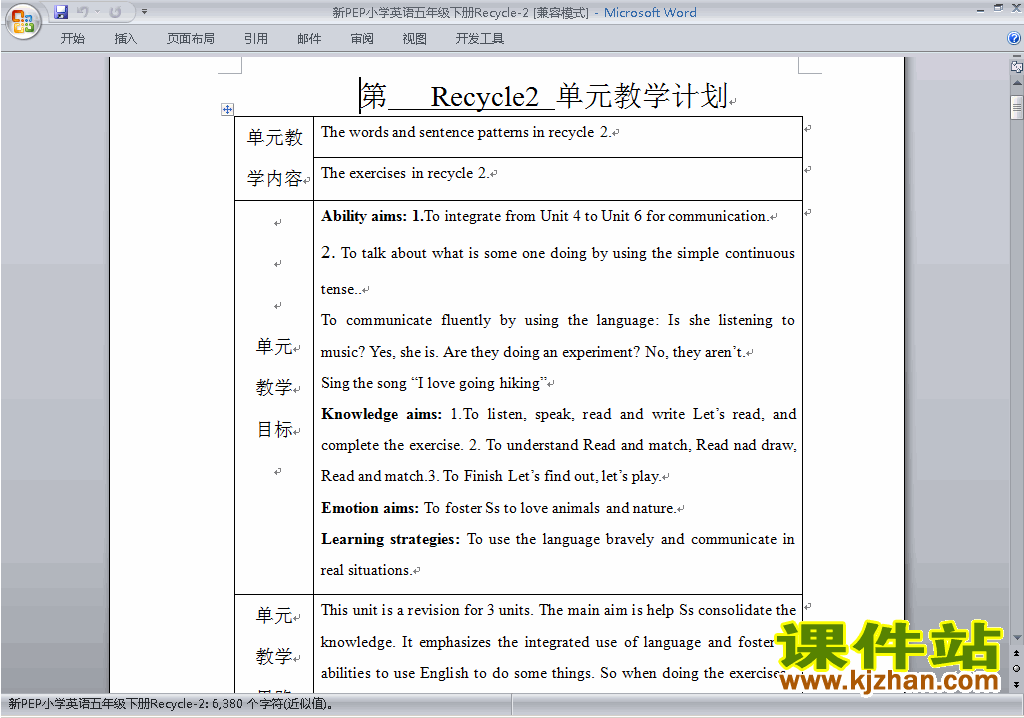Click the vertical scrollbar down arrow
This screenshot has height=718, width=1024.
[1016, 638]
